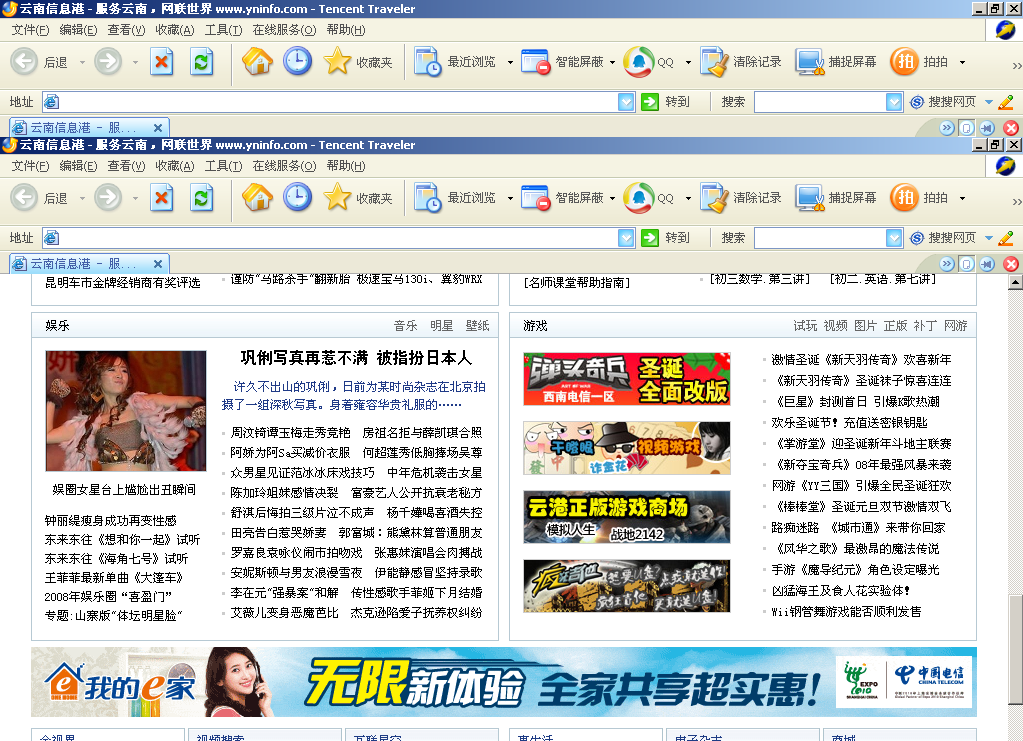Screen dimensions: 1023x741
Task: Open headline 巩俐写真再惹不满 被指扮日本人
Action: point(355,357)
